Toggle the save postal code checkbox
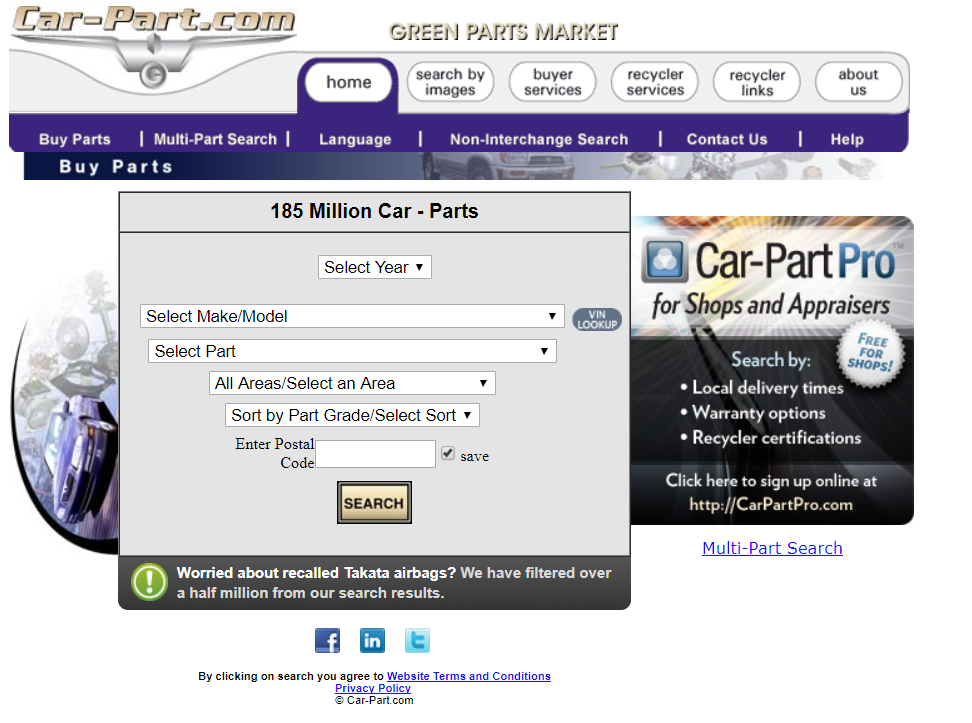The width and height of the screenshot is (972, 723). [x=448, y=453]
